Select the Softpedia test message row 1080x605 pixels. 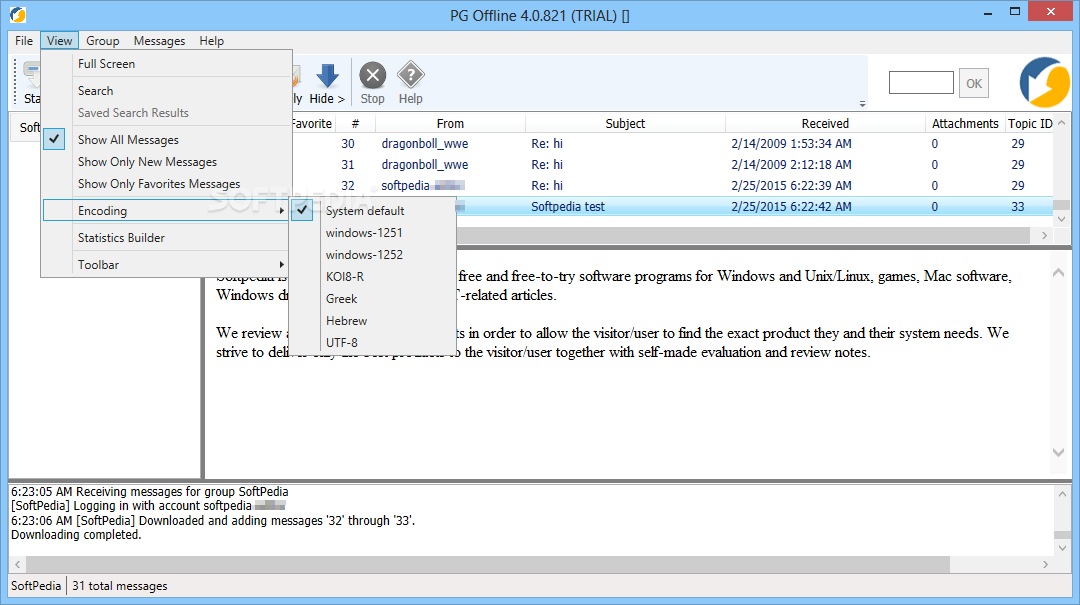click(x=754, y=207)
